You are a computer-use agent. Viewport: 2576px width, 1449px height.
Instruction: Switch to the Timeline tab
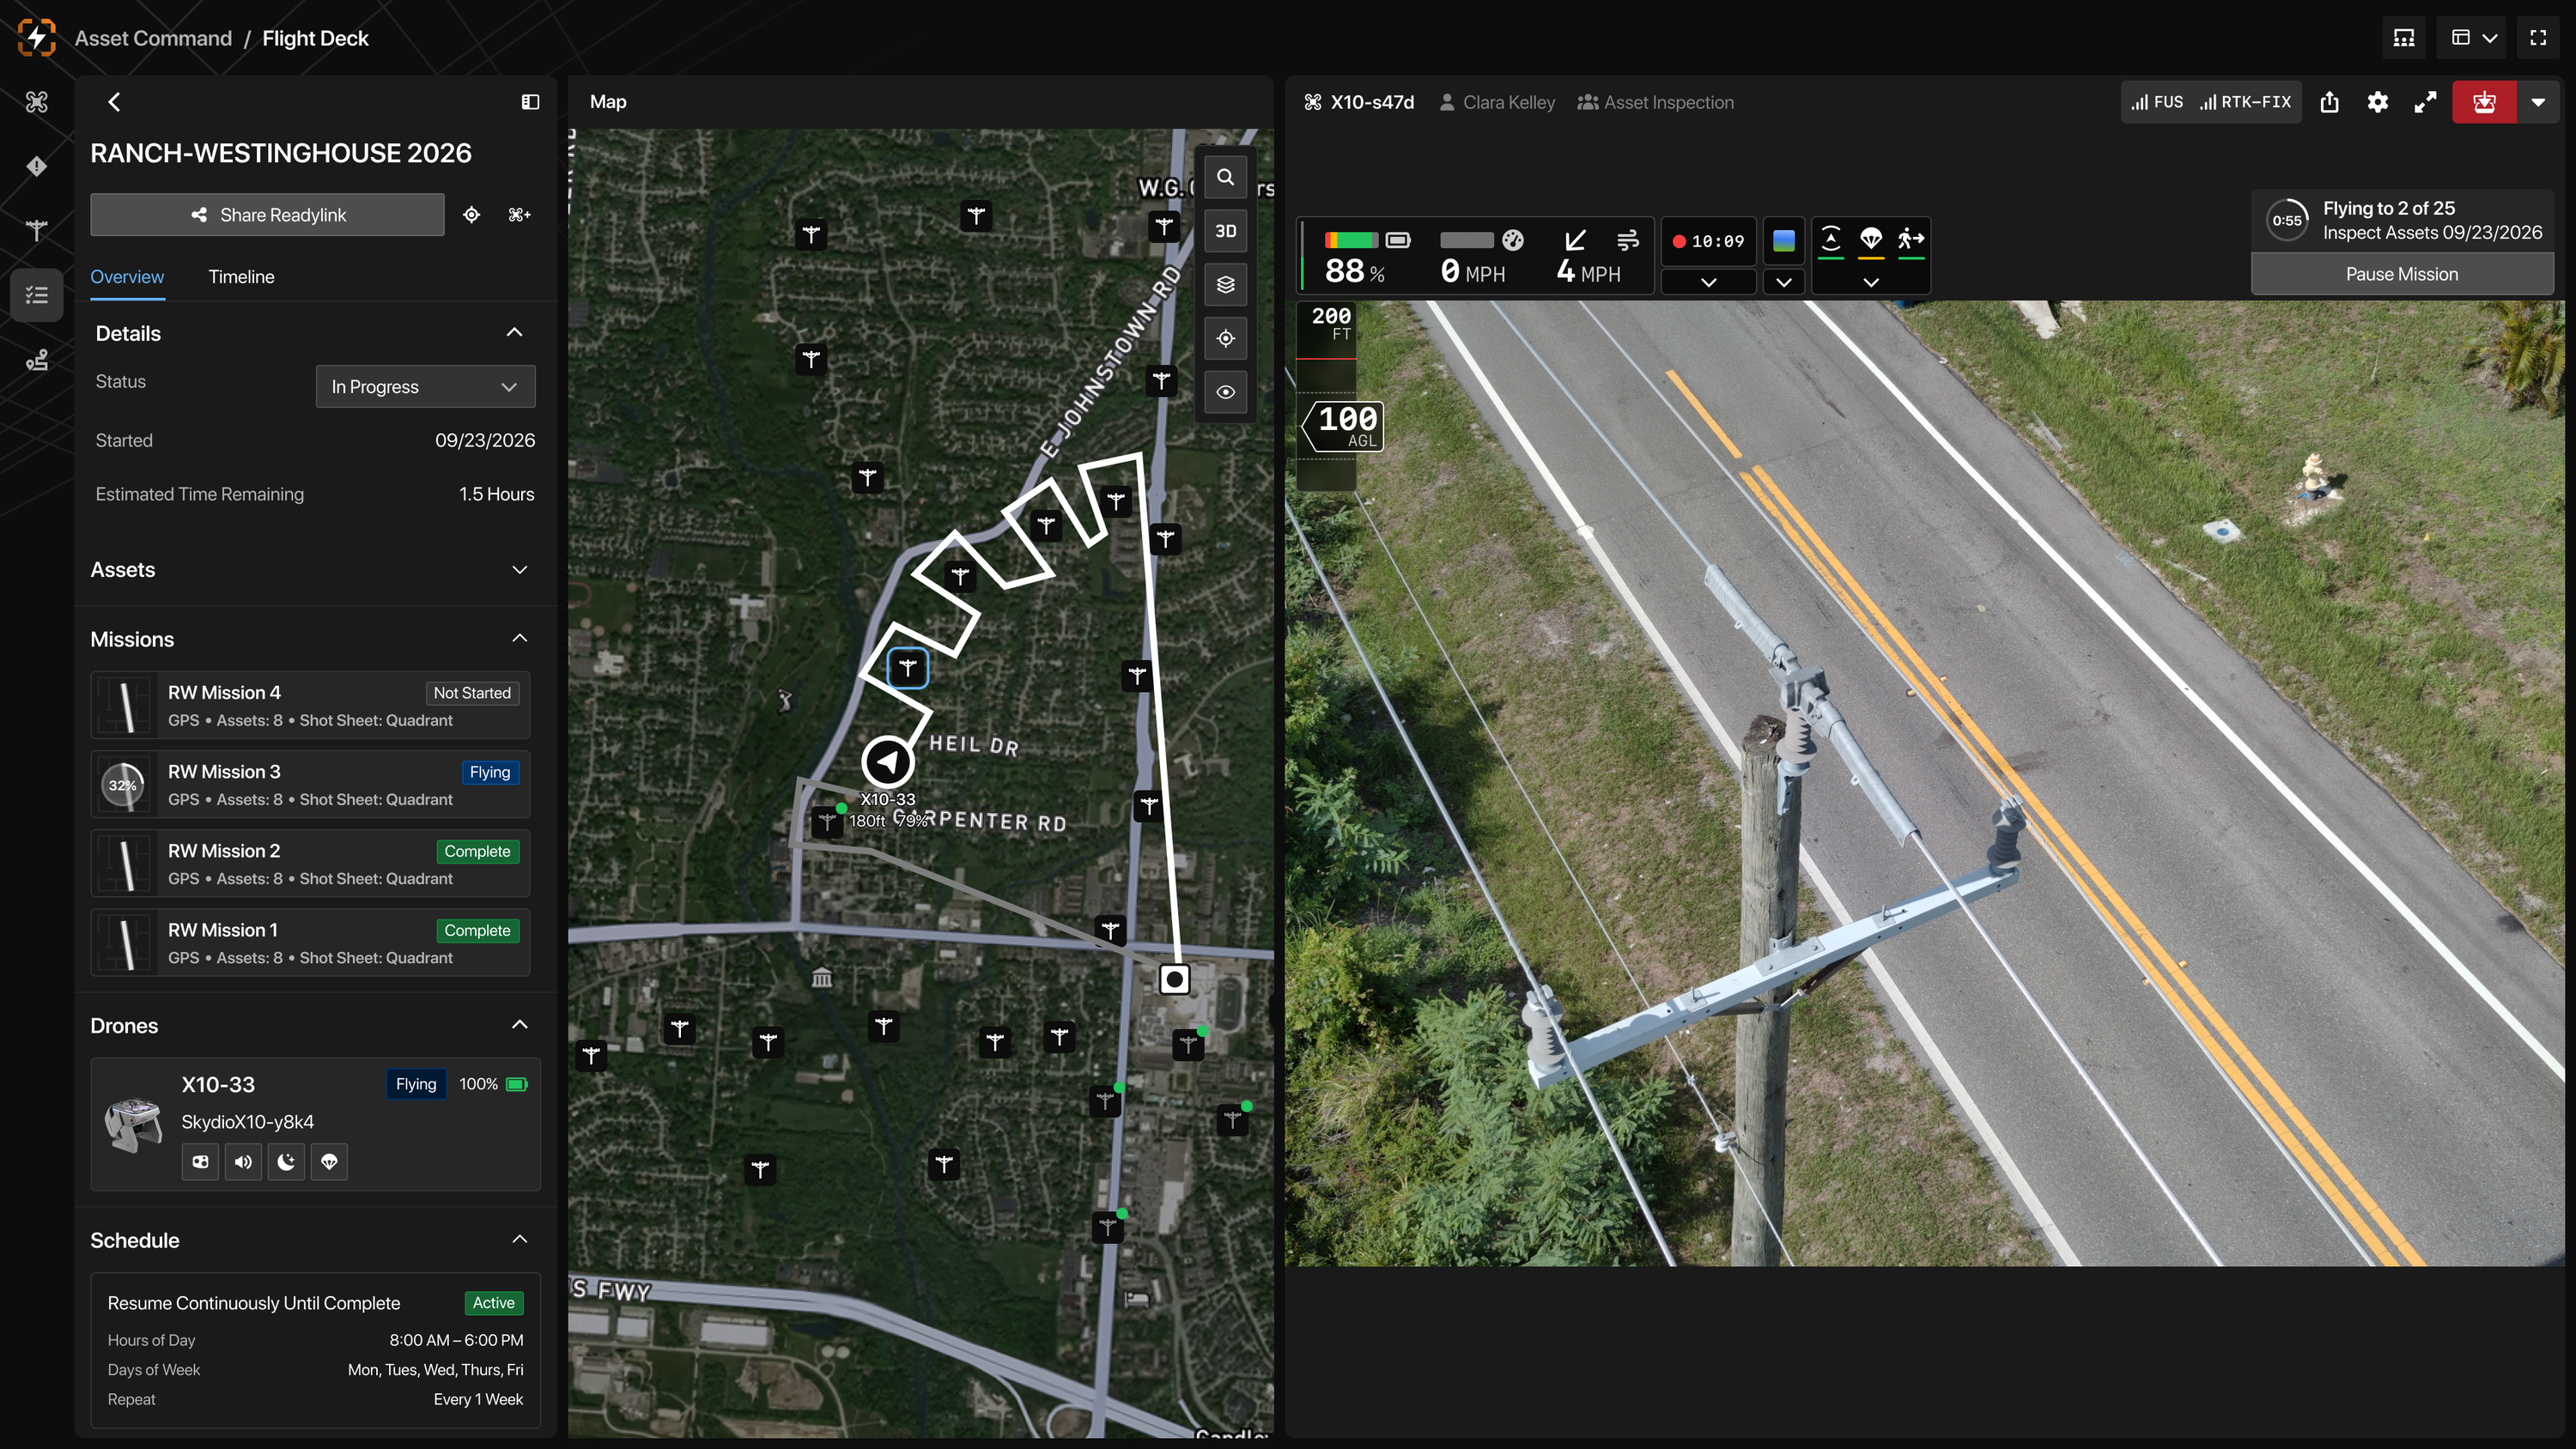pos(241,277)
